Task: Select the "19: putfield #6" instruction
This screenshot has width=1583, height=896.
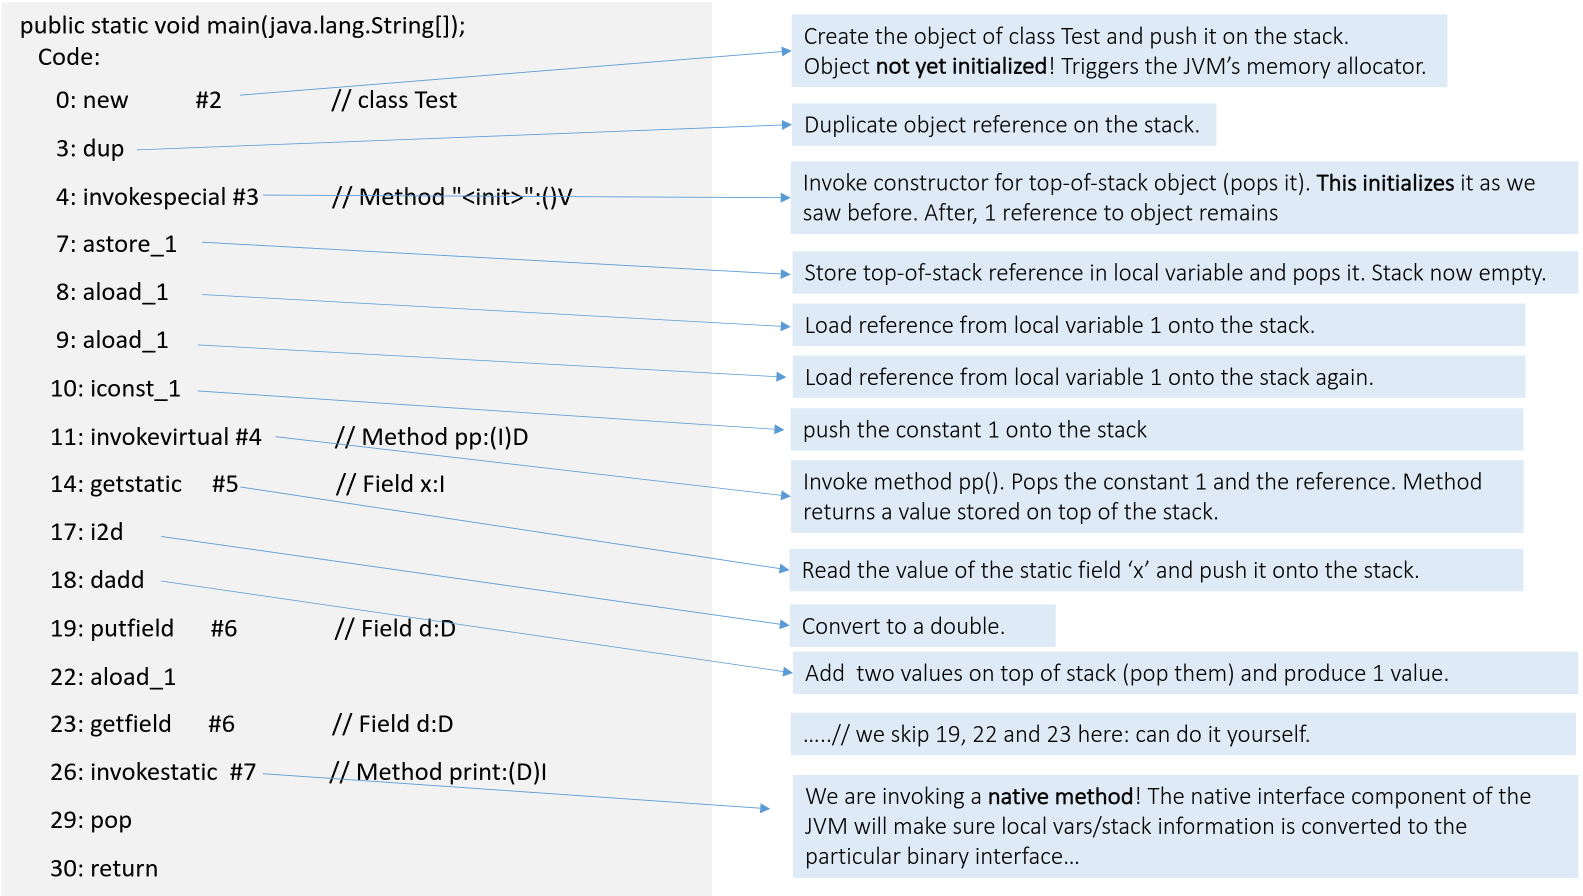Action: 143,628
